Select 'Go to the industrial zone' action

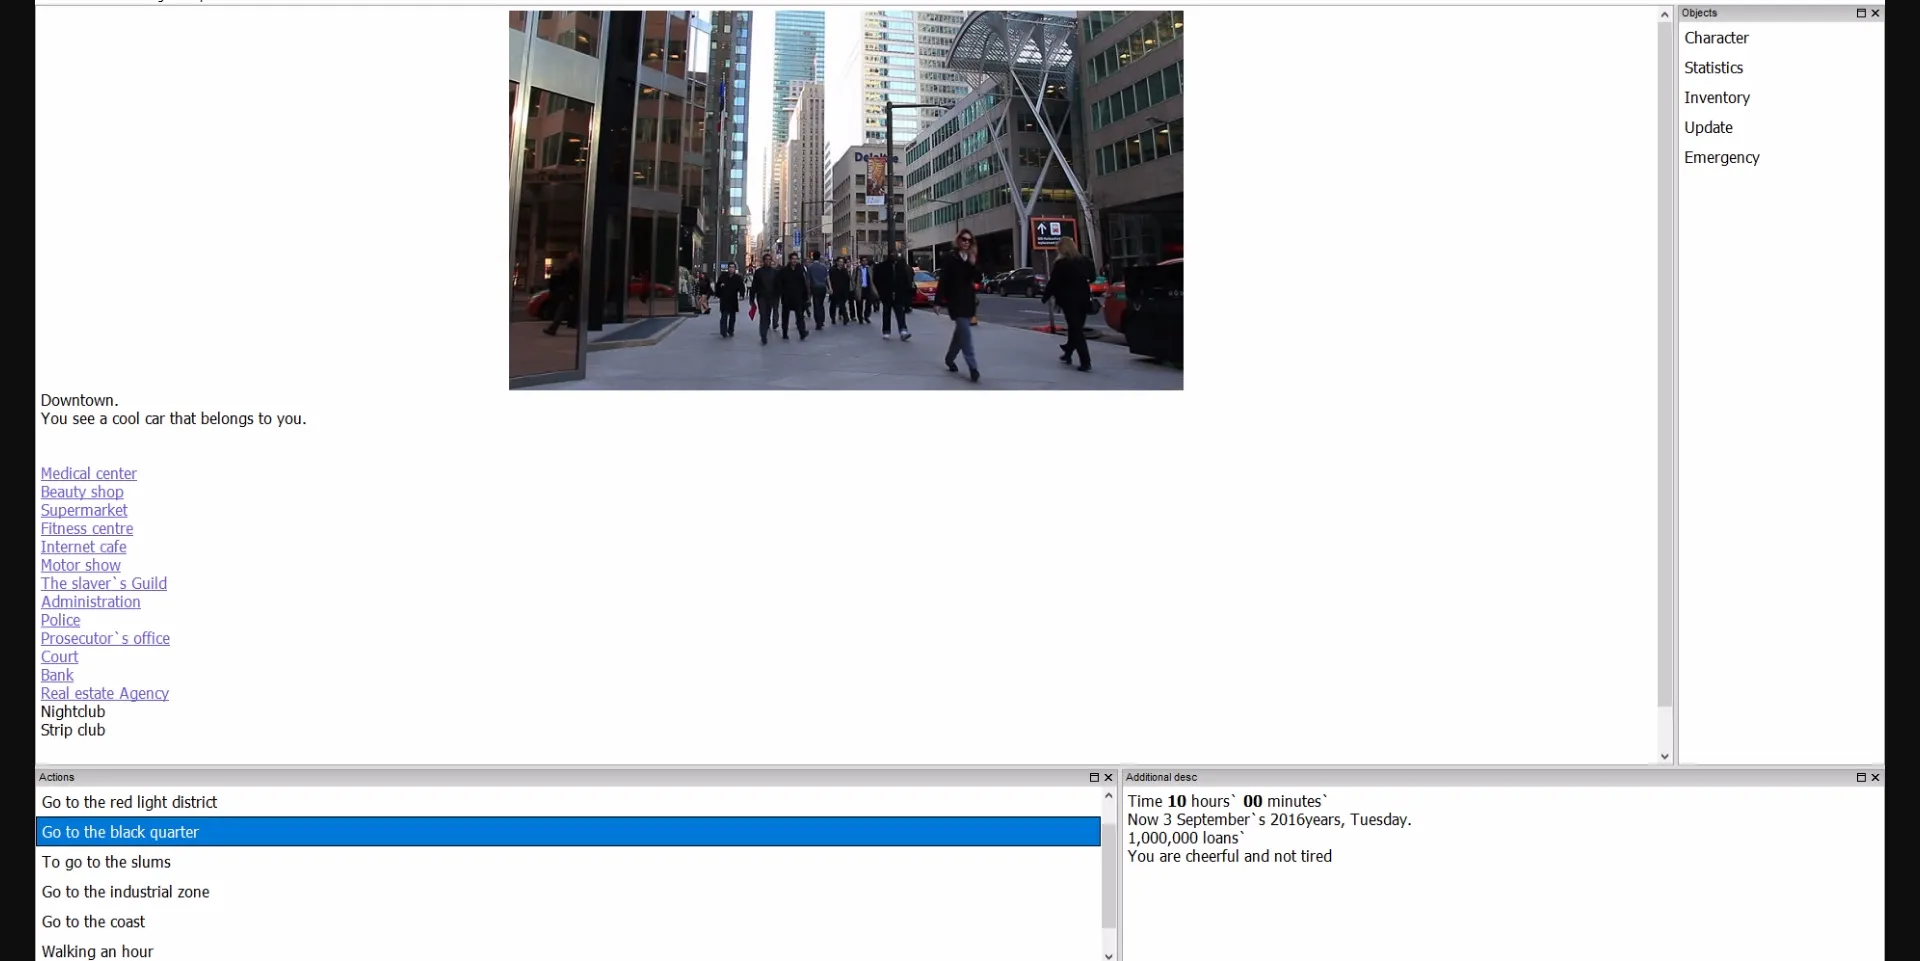[x=126, y=892]
